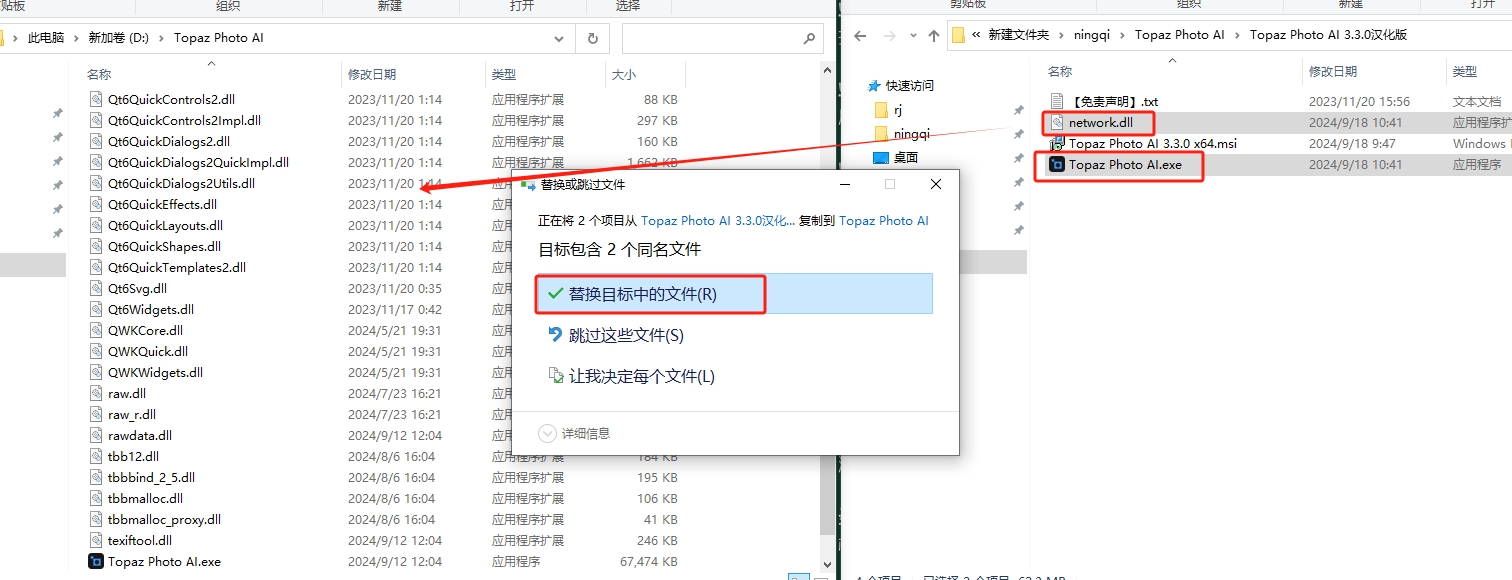The width and height of the screenshot is (1512, 580).
Task: Click the Topaz Photo AI 3.3.0 x64.msi icon
Action: [1057, 143]
